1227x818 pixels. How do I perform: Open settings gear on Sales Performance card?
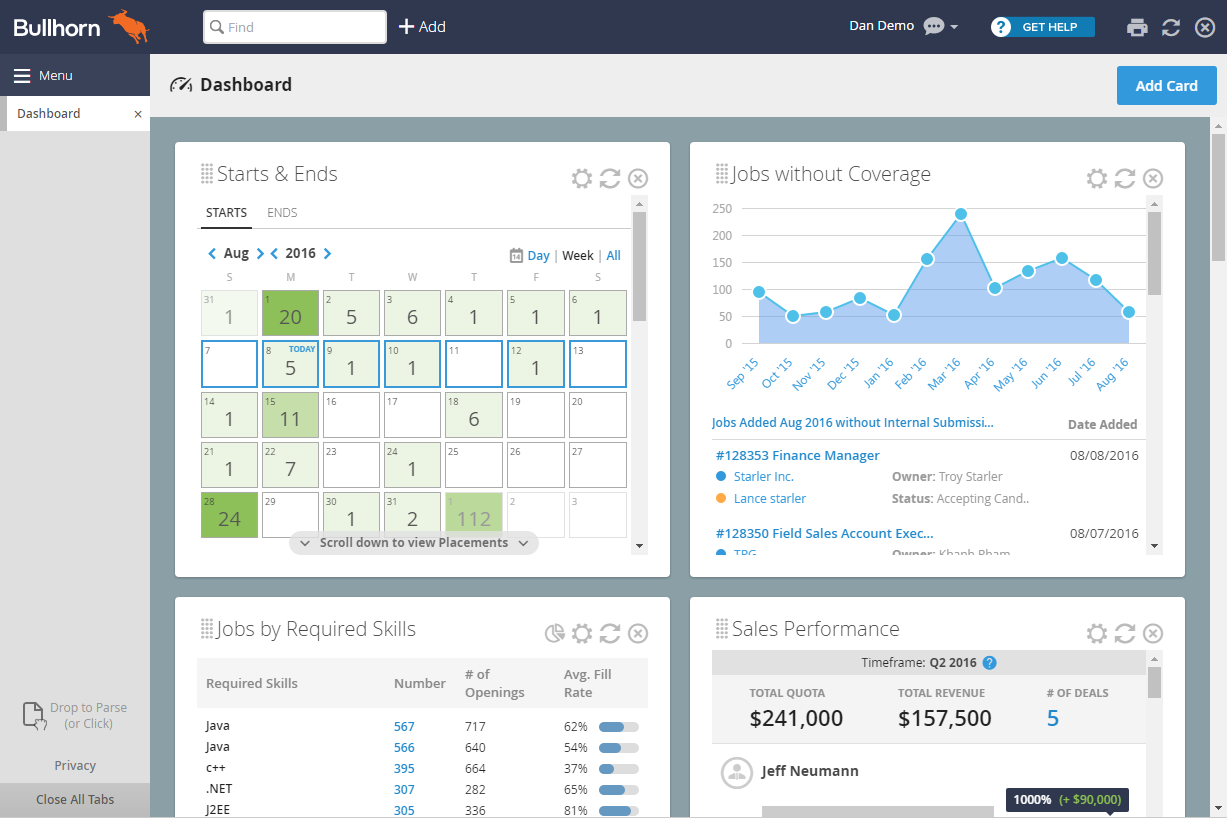click(x=1096, y=633)
